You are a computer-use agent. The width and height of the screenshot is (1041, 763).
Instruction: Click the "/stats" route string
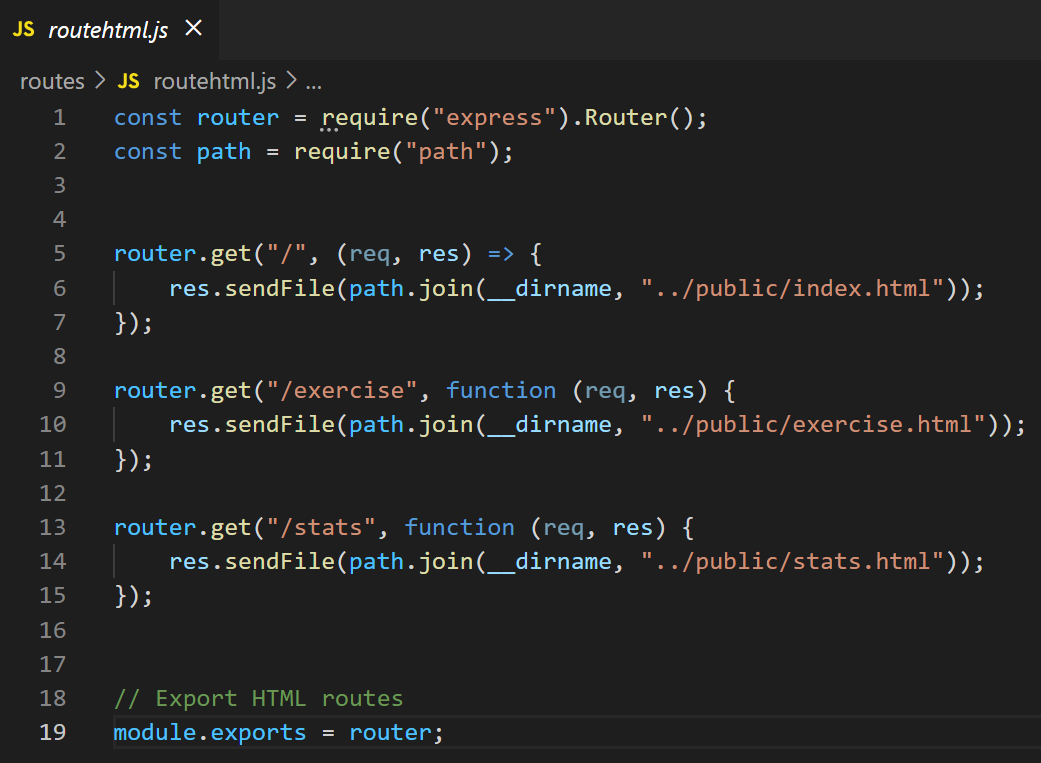tap(321, 527)
